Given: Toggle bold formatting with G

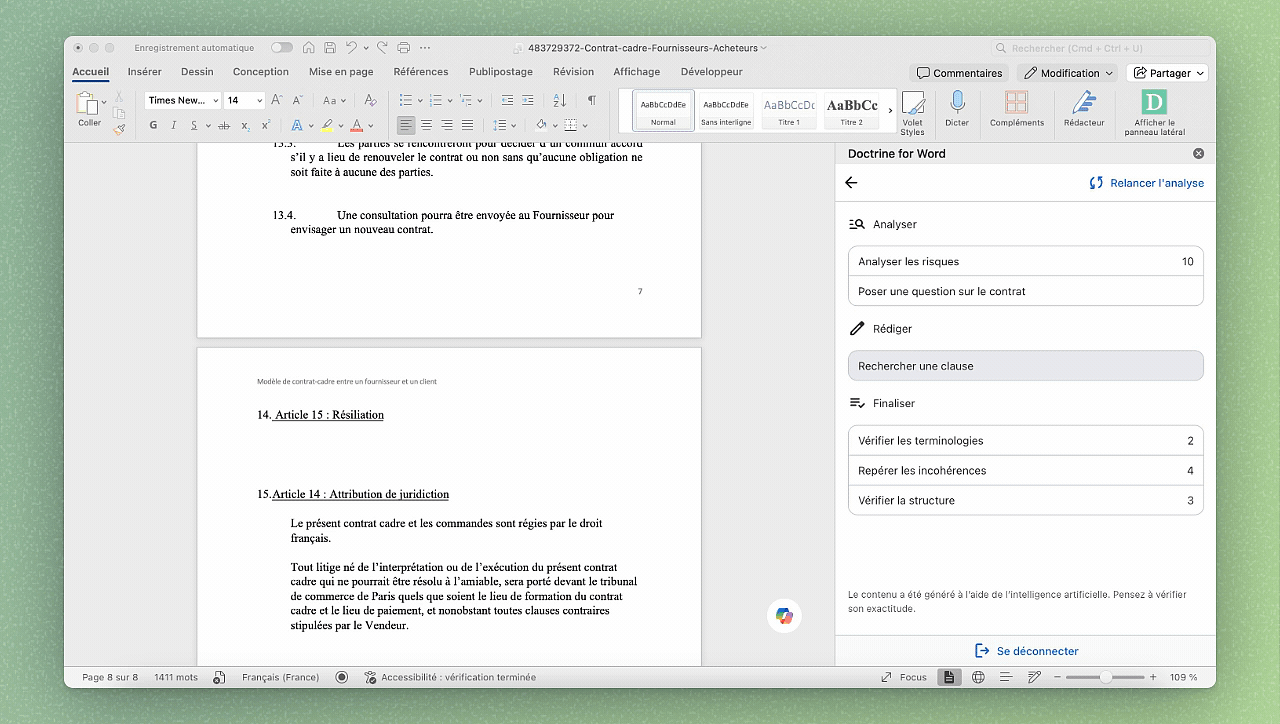Looking at the screenshot, I should point(152,124).
